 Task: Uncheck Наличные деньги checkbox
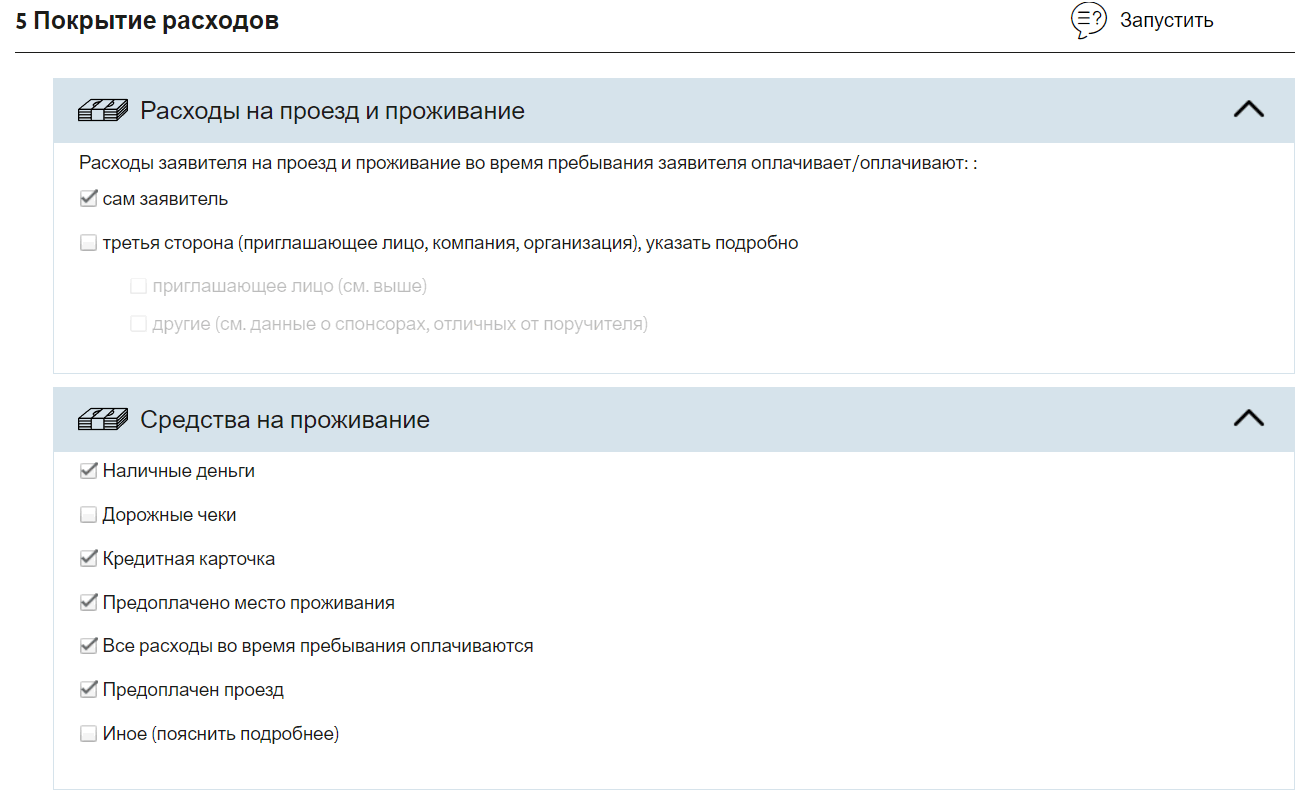tap(88, 471)
